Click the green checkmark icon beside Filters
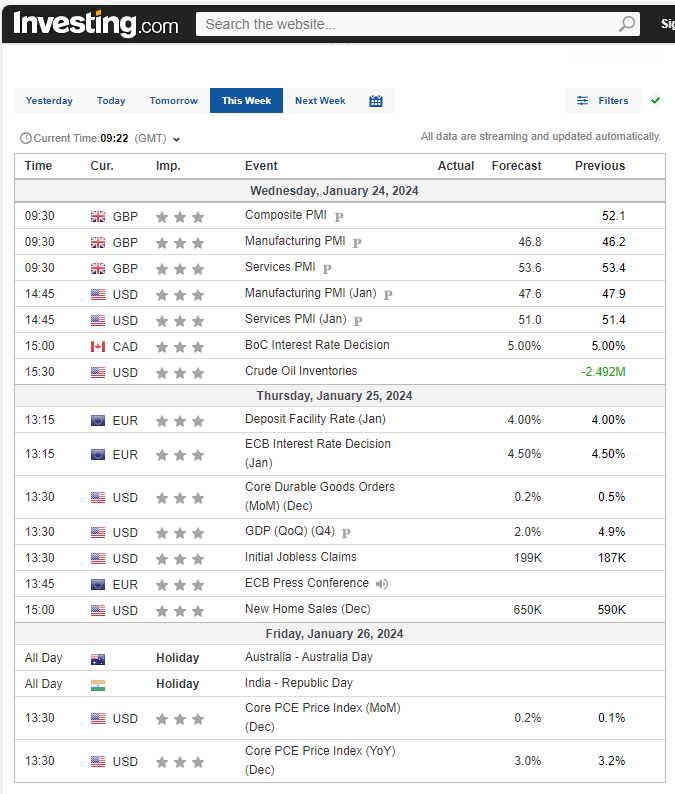Image resolution: width=675 pixels, height=794 pixels. (x=656, y=101)
